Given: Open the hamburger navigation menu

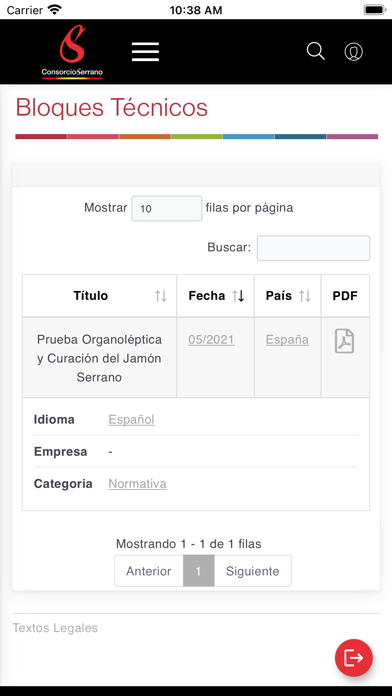Looking at the screenshot, I should point(145,52).
